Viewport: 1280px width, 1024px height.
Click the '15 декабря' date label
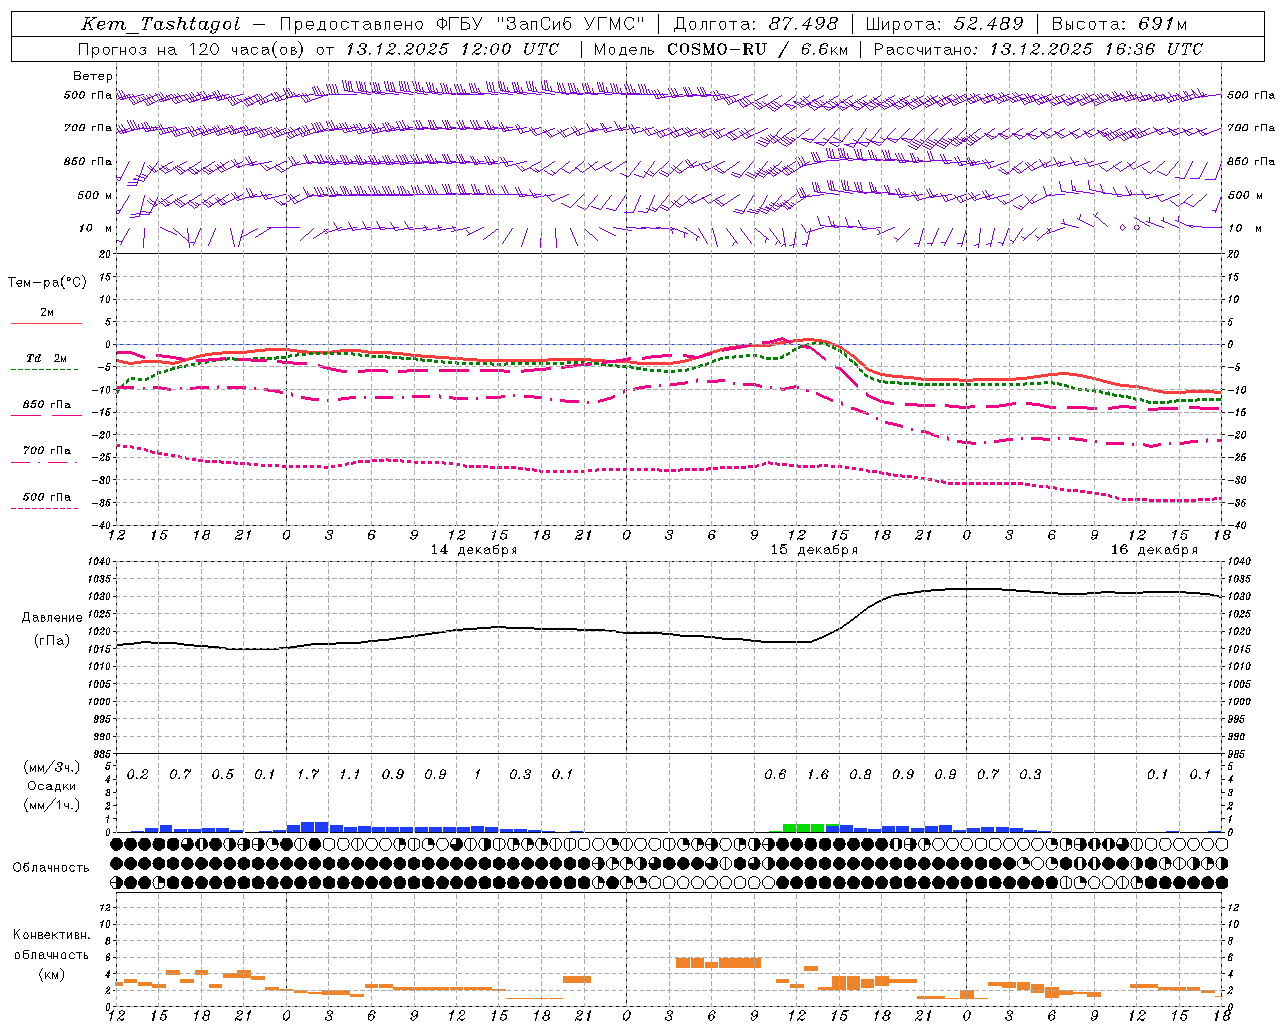[814, 550]
